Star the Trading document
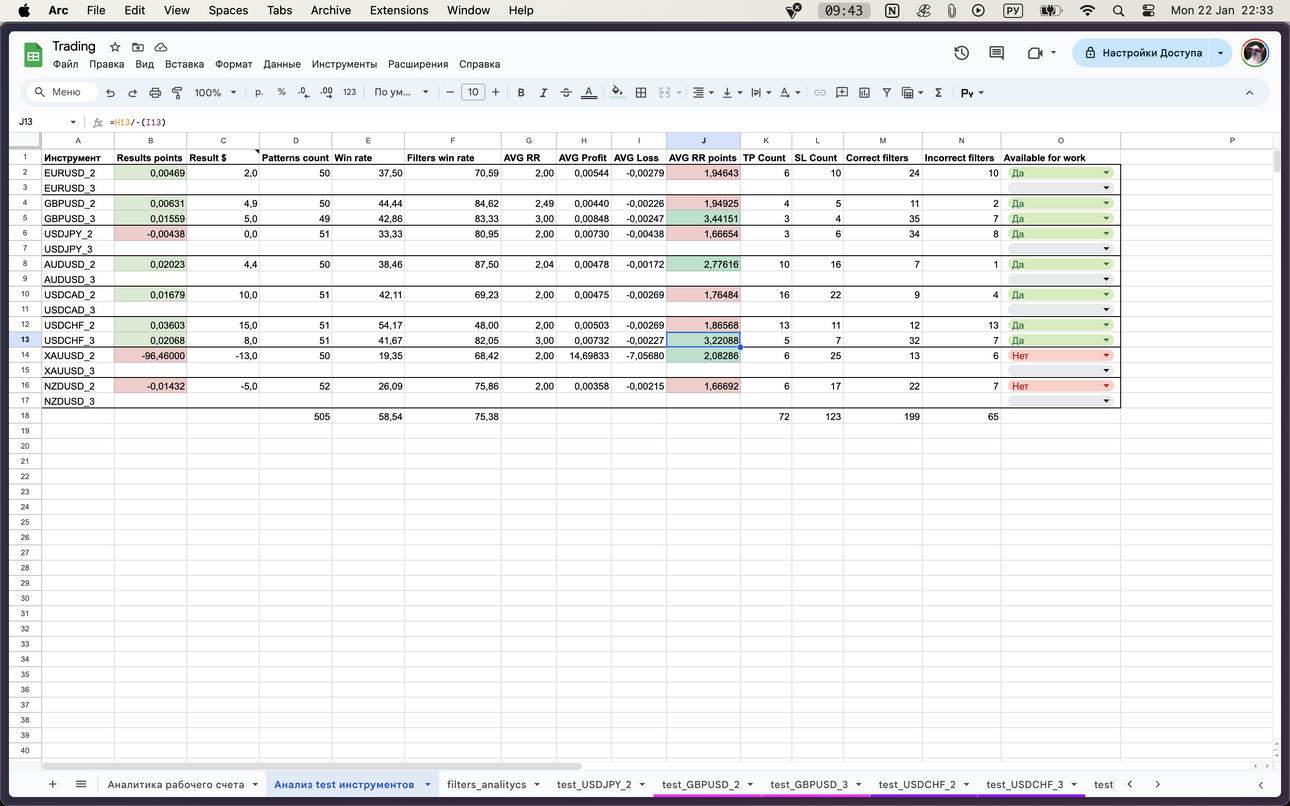Viewport: 1290px width, 806px height. [x=115, y=47]
